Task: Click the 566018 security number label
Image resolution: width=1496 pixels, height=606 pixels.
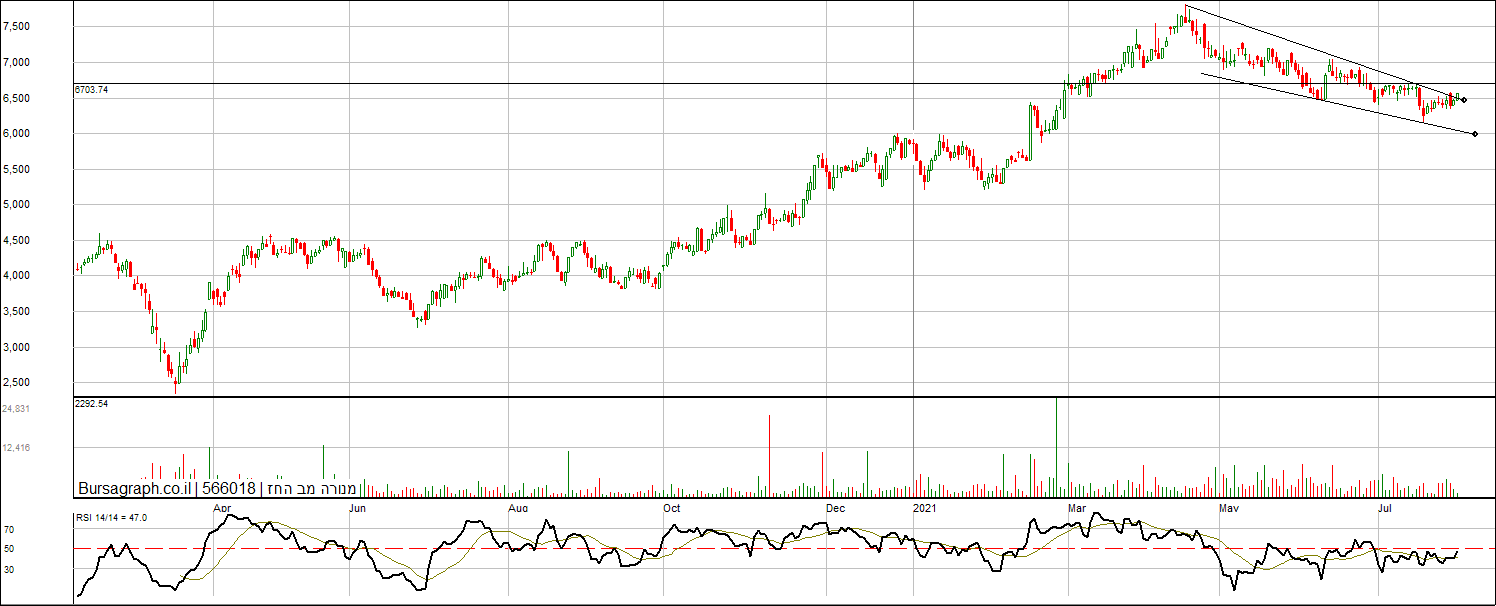Action: [228, 488]
